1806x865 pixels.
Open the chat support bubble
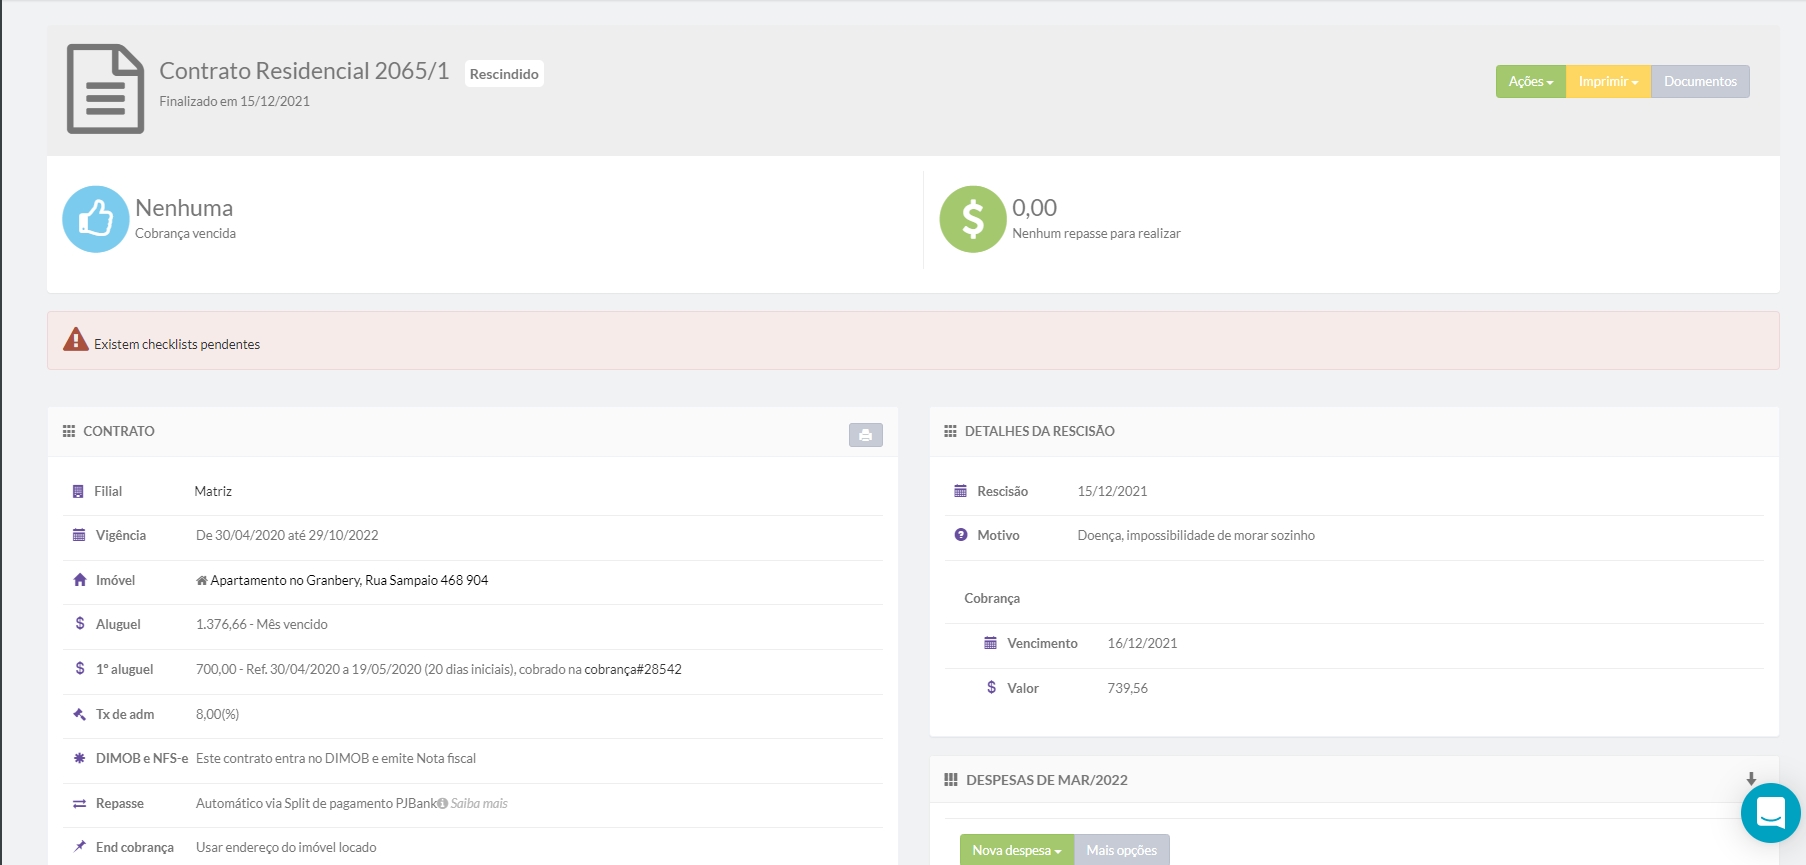click(x=1770, y=813)
